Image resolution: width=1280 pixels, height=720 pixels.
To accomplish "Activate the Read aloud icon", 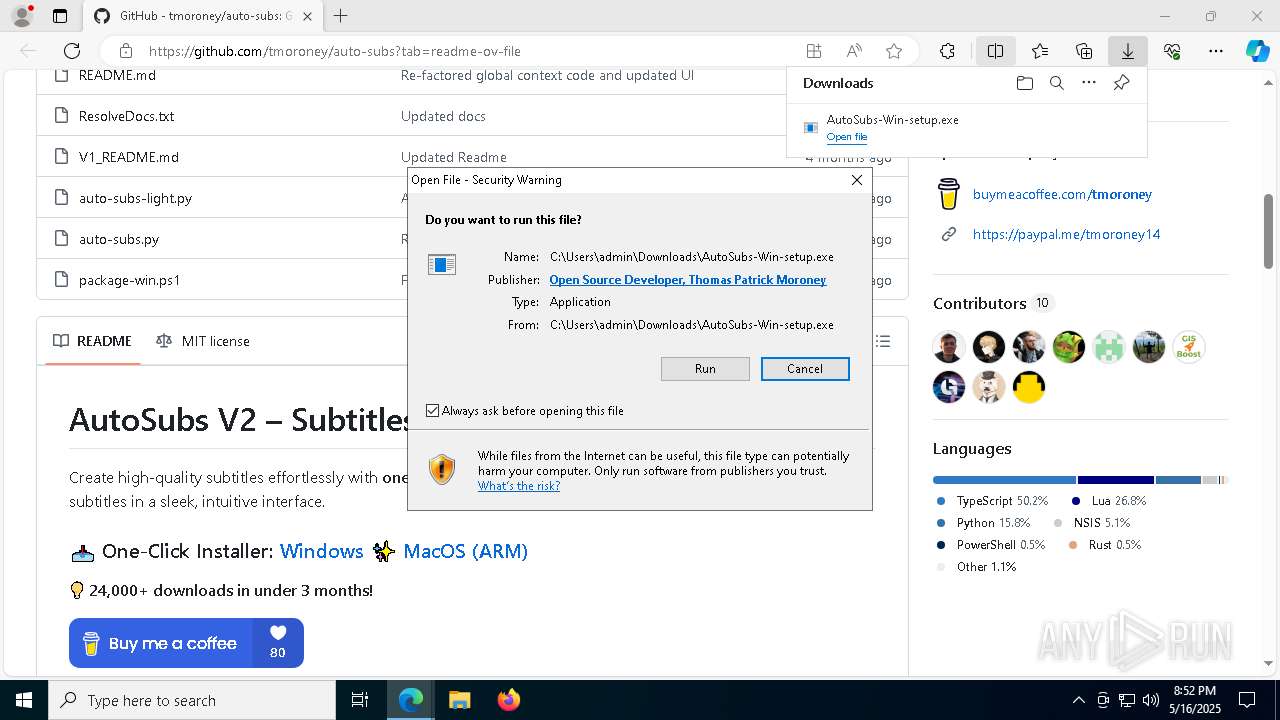I will click(x=854, y=51).
